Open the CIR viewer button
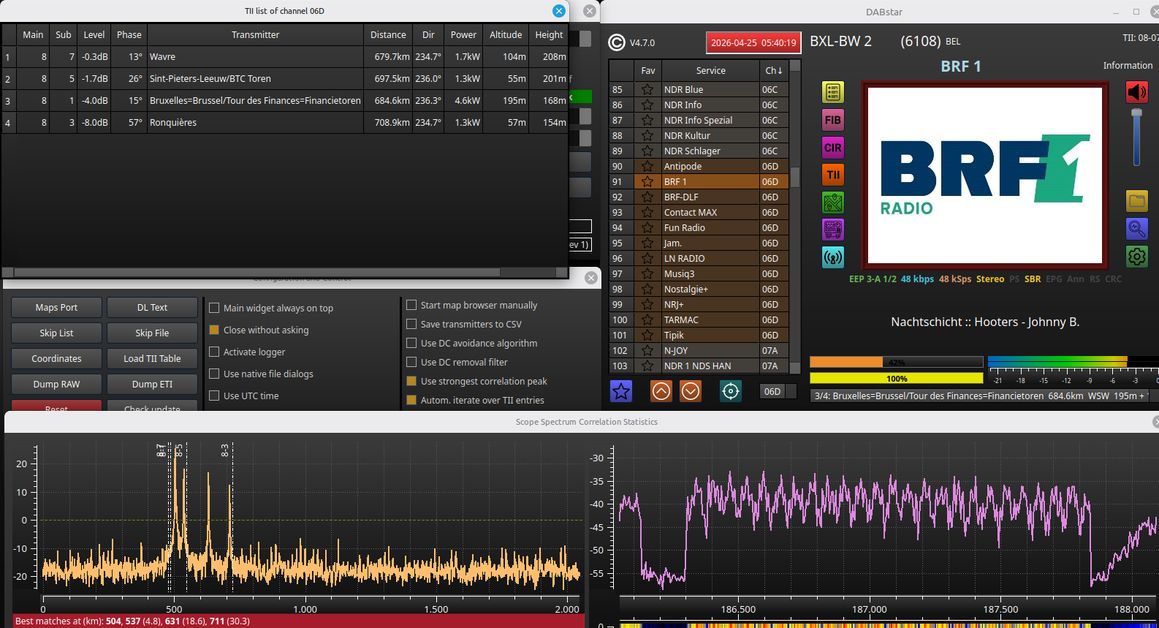 pos(833,147)
